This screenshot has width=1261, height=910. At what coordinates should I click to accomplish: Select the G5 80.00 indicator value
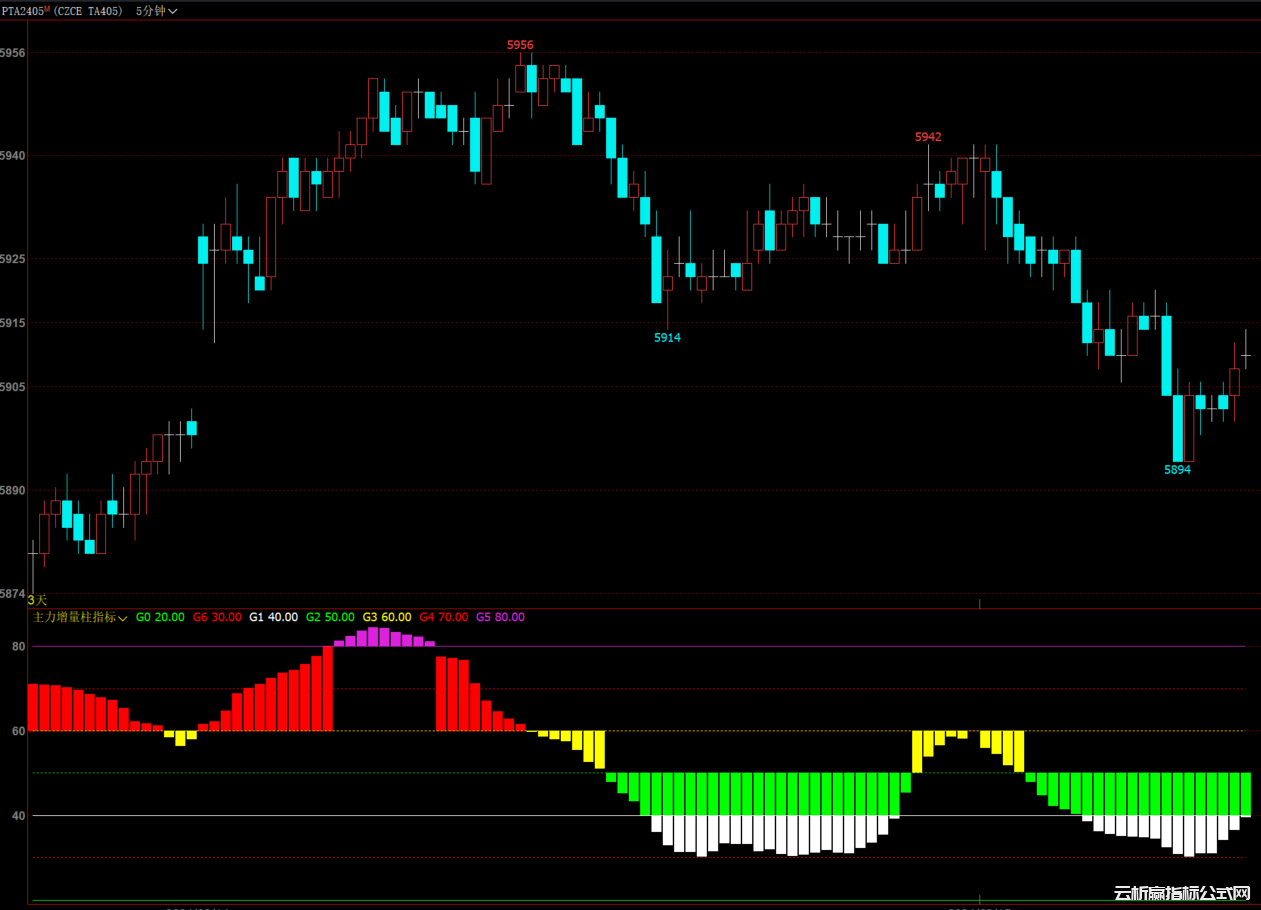[x=500, y=617]
